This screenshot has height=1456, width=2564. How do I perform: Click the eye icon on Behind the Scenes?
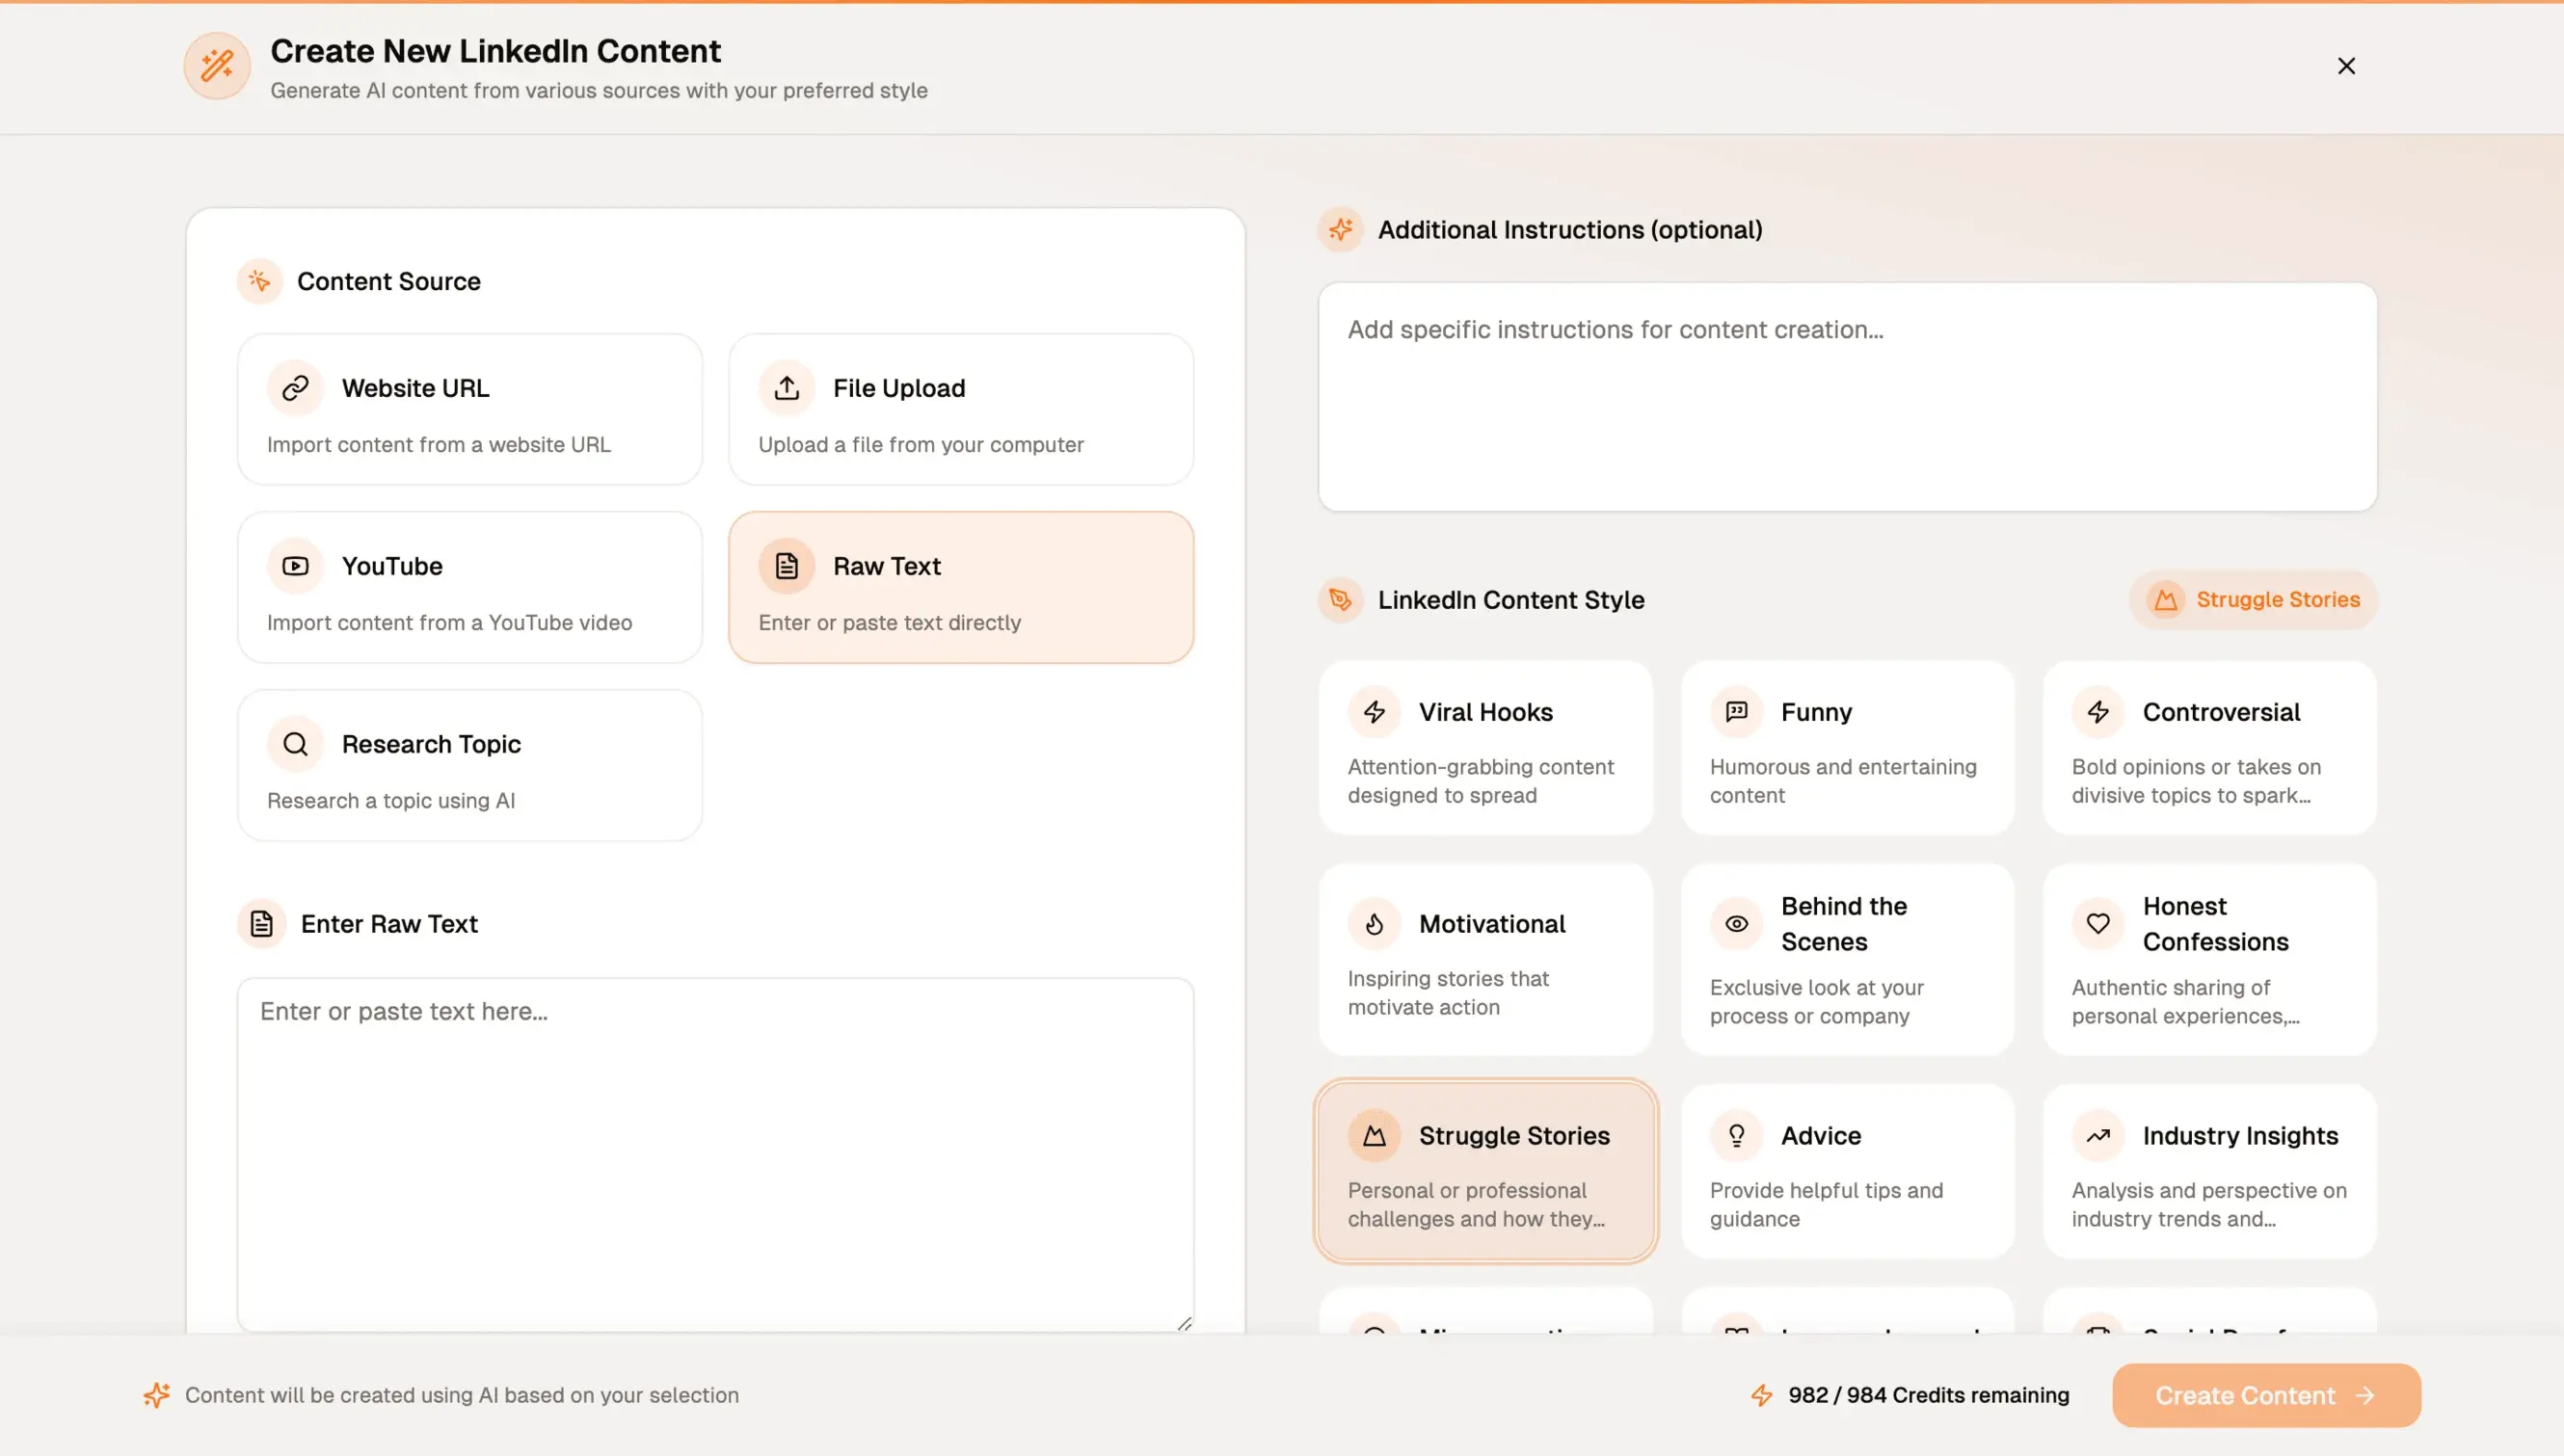(1737, 924)
